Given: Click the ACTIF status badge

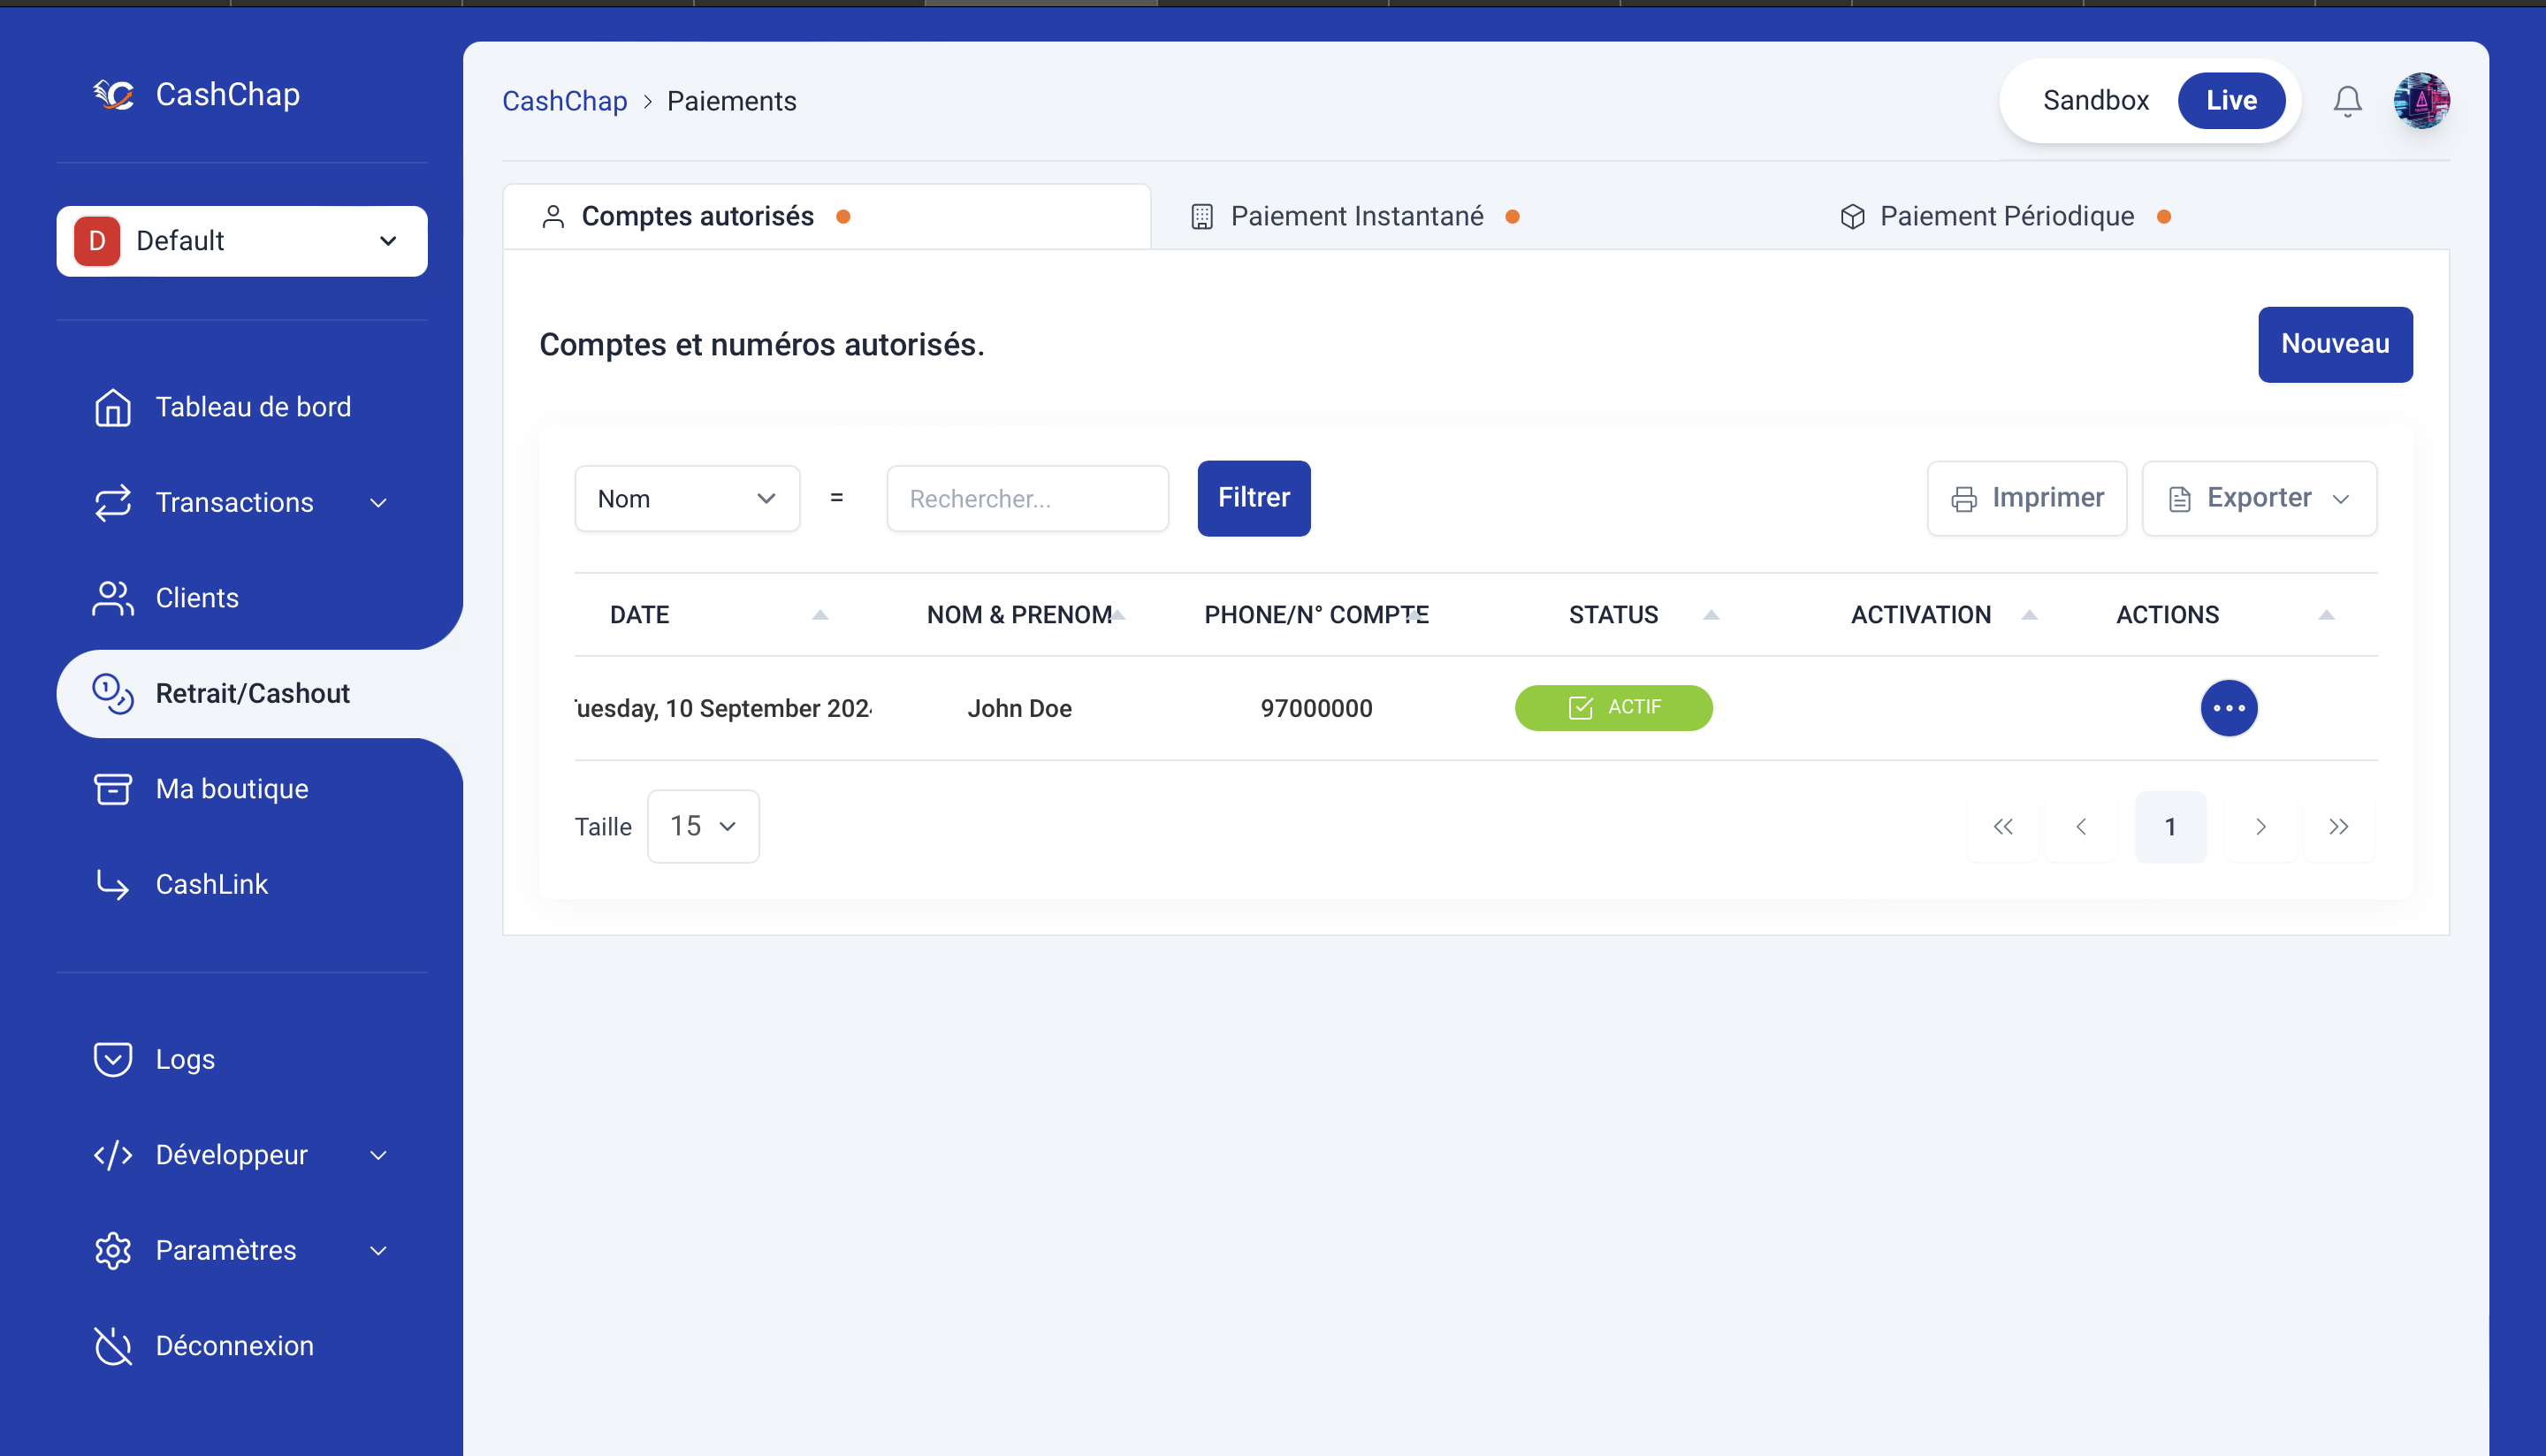Looking at the screenshot, I should click(1613, 708).
